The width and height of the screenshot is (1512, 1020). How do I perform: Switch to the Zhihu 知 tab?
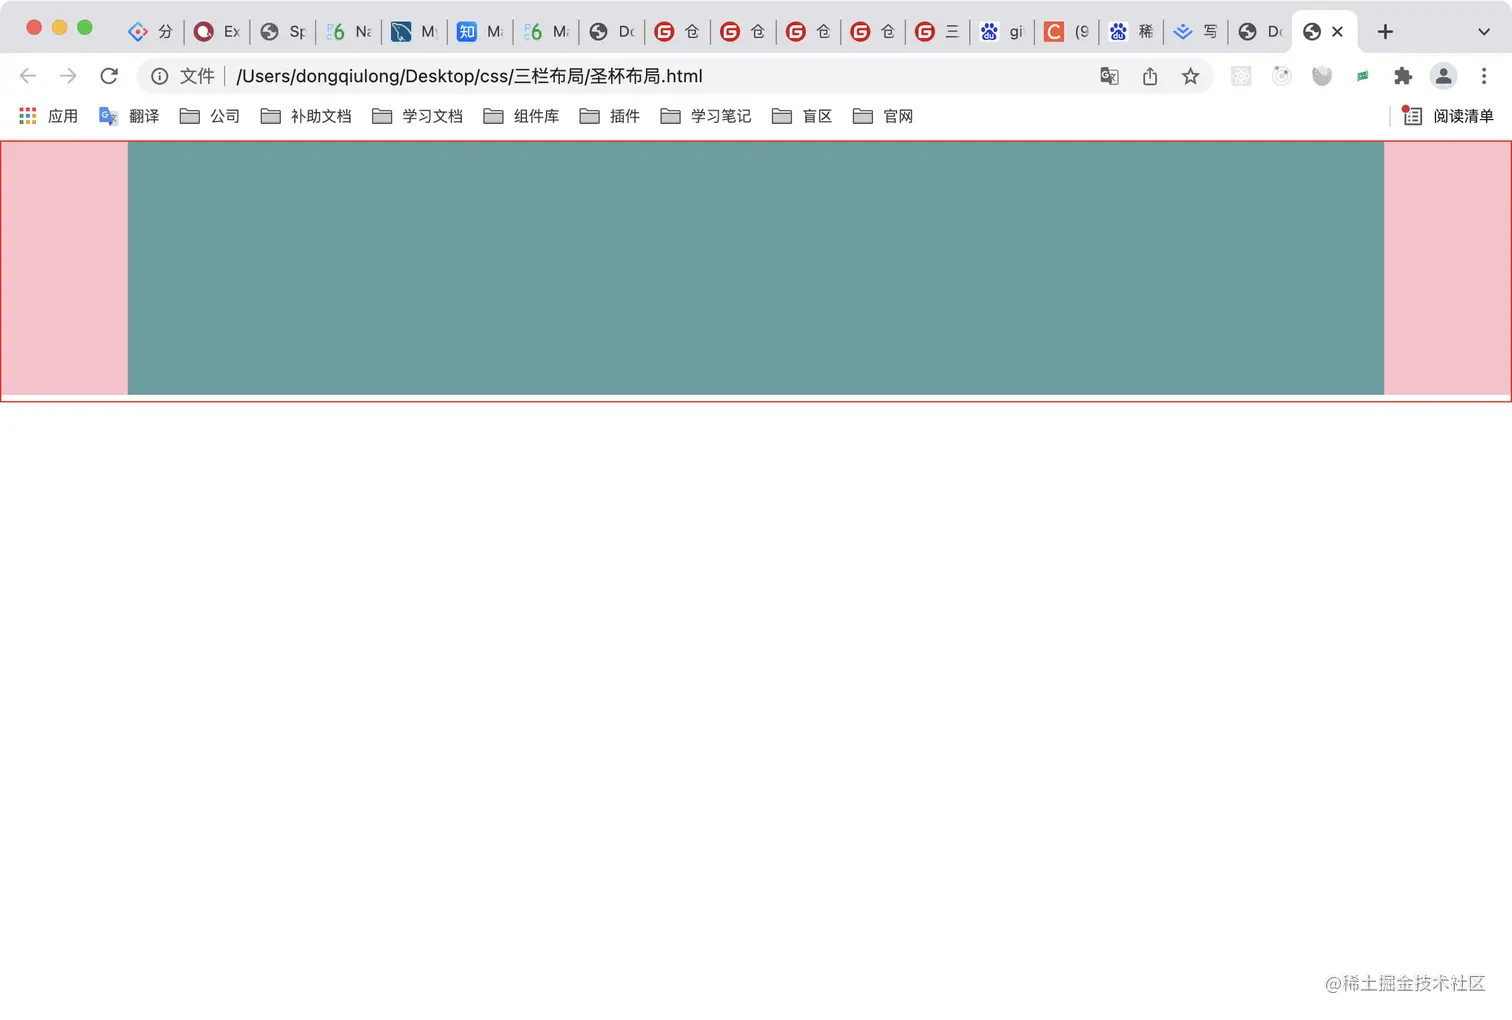480,32
